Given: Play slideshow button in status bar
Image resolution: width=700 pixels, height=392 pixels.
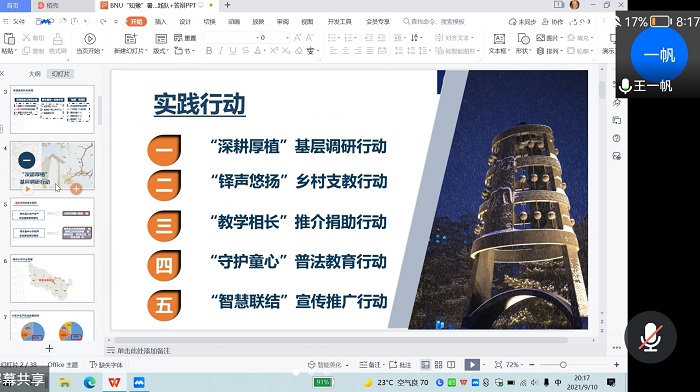Looking at the screenshot, I should (x=472, y=365).
